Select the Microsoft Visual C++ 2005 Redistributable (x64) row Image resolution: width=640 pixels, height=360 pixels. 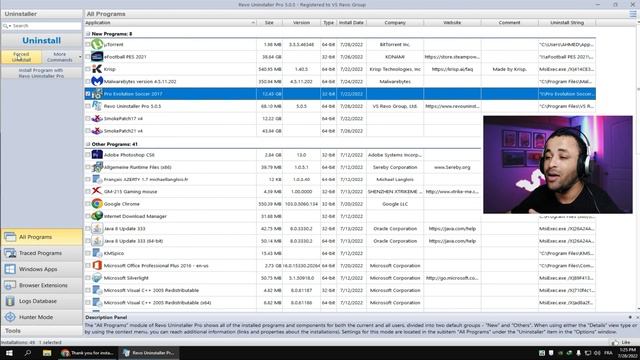click(340, 302)
